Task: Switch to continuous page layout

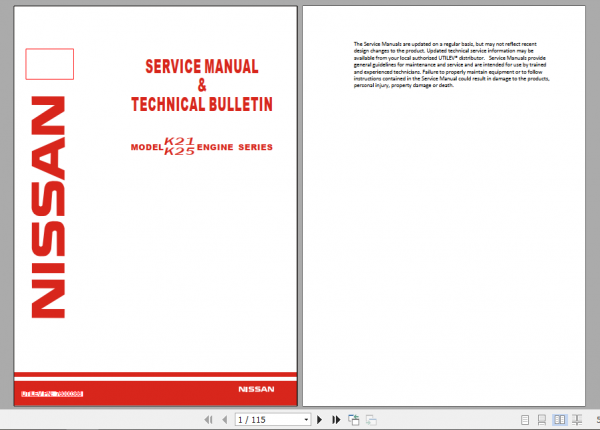Action: coord(542,420)
